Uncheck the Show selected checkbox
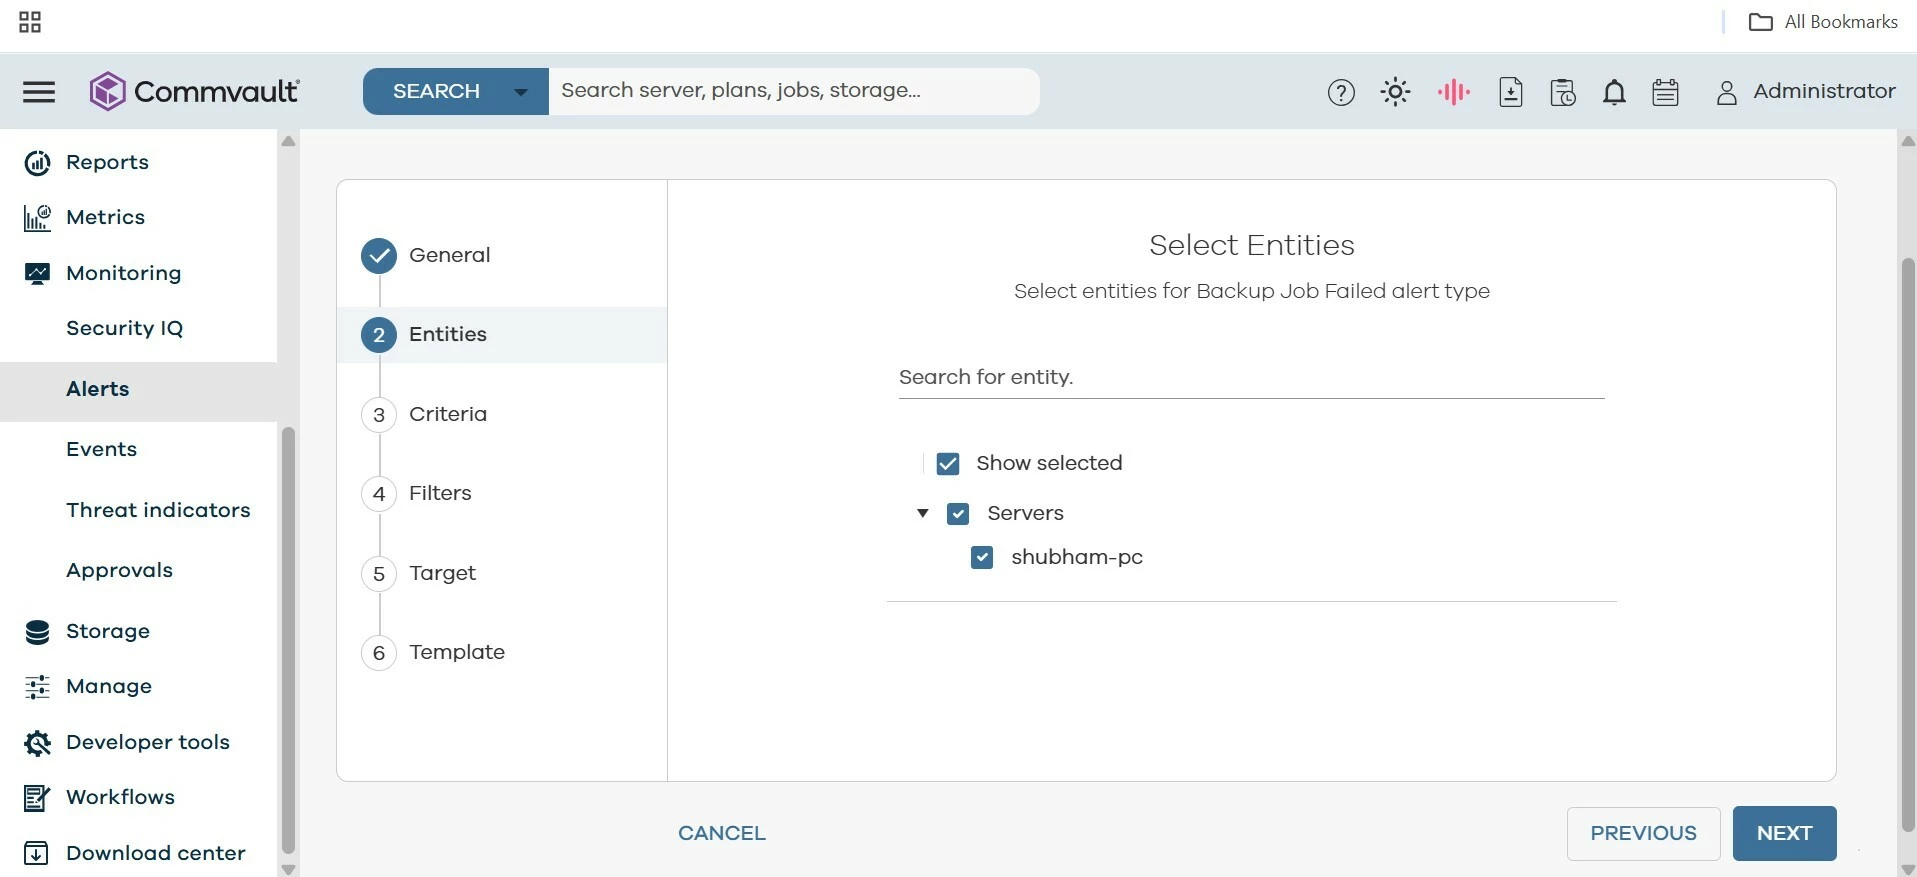The height and width of the screenshot is (877, 1917). coord(948,464)
